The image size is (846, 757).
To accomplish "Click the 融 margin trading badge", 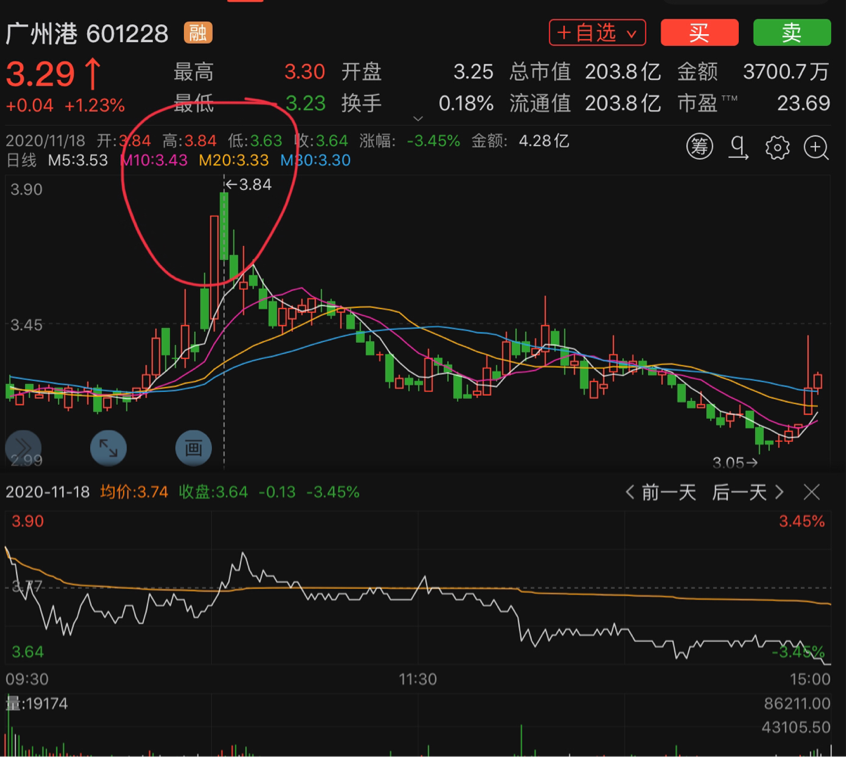I will [198, 33].
